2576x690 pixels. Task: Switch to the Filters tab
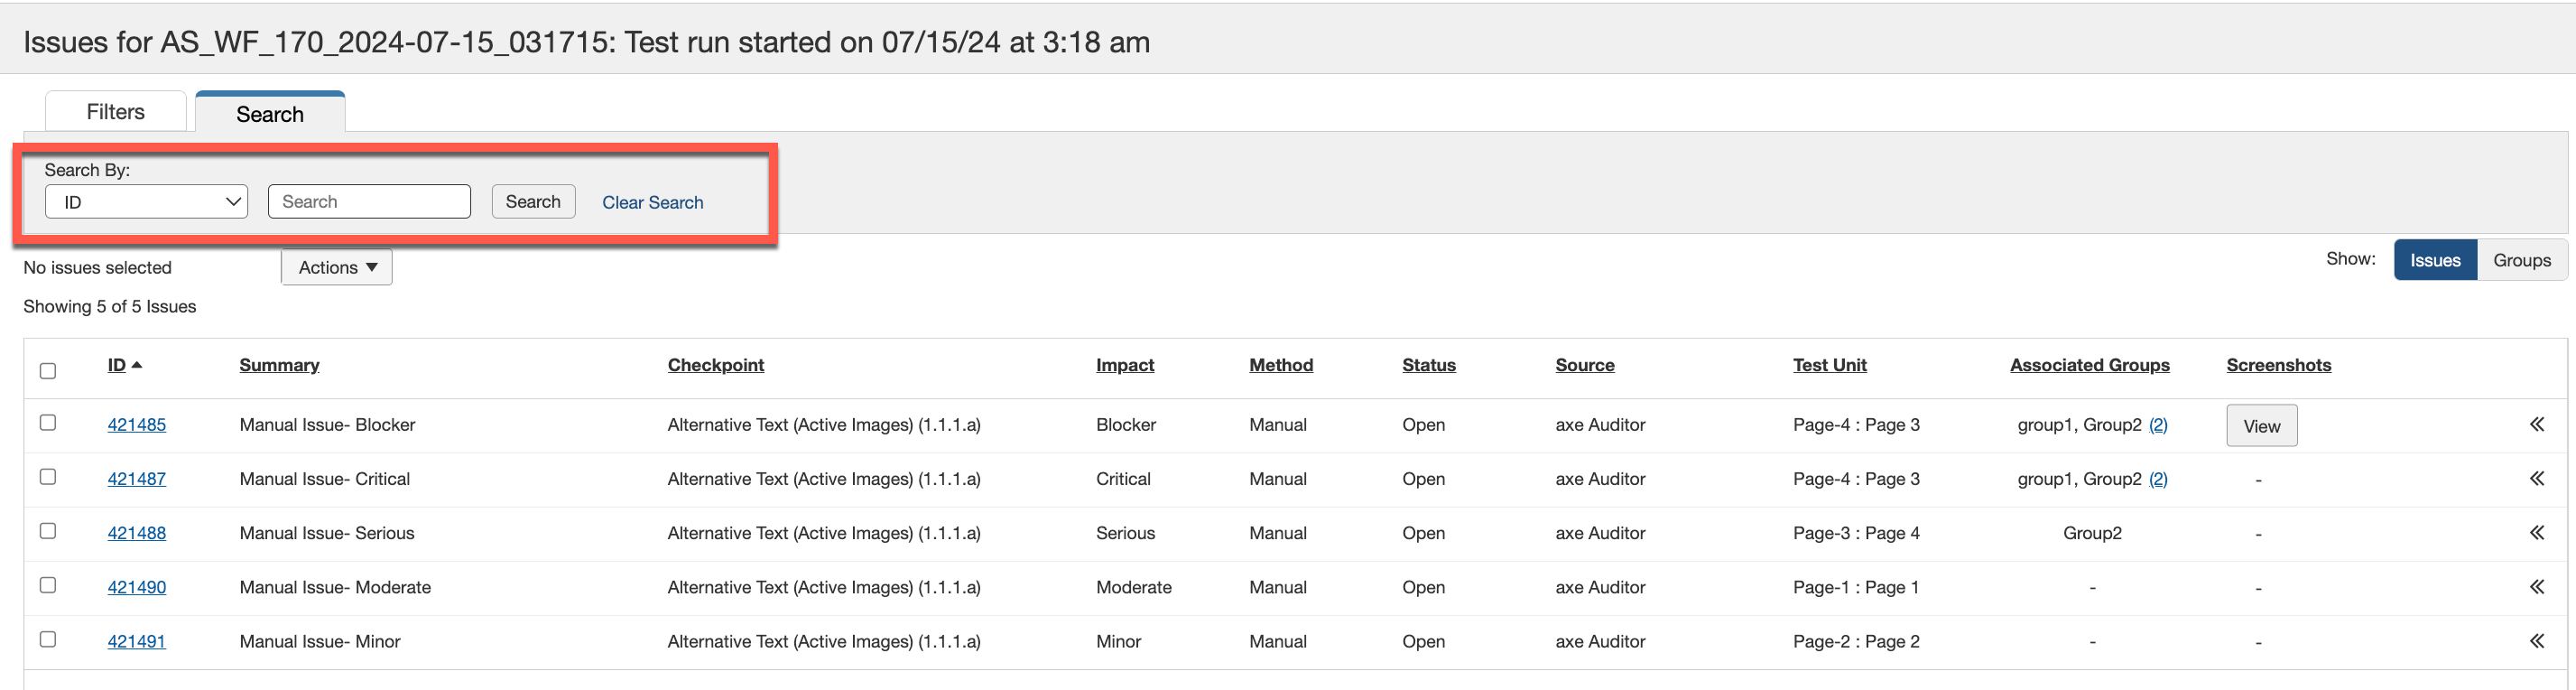[116, 112]
